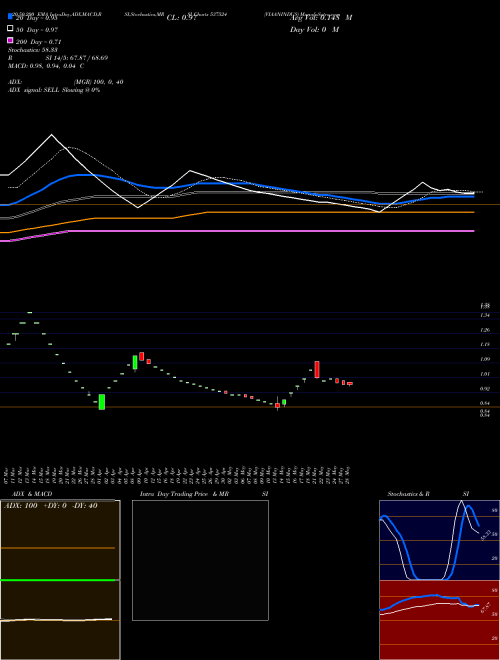Select the '50 Day = 0.97' legend text
Screen dimensions: 500x660
[x=37, y=30]
